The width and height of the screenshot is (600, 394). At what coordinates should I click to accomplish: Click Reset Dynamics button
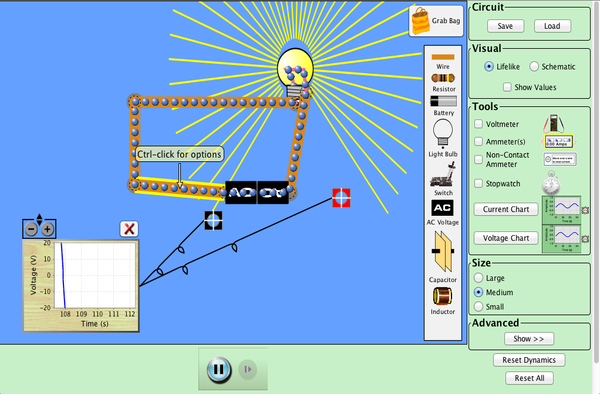(529, 360)
